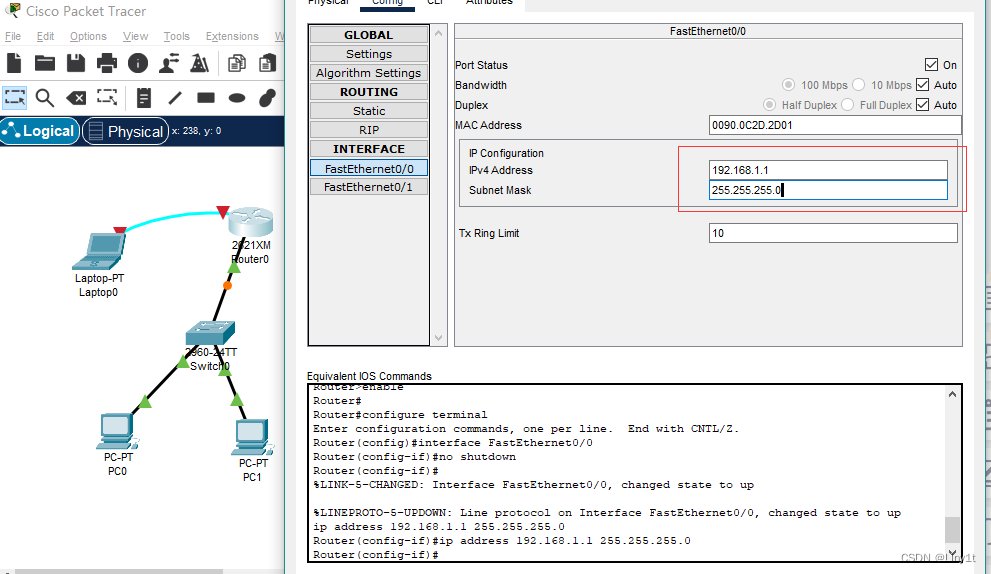Viewport: 991px width, 574px height.
Task: Click the IOS commands scroll up arrow
Action: (x=952, y=394)
